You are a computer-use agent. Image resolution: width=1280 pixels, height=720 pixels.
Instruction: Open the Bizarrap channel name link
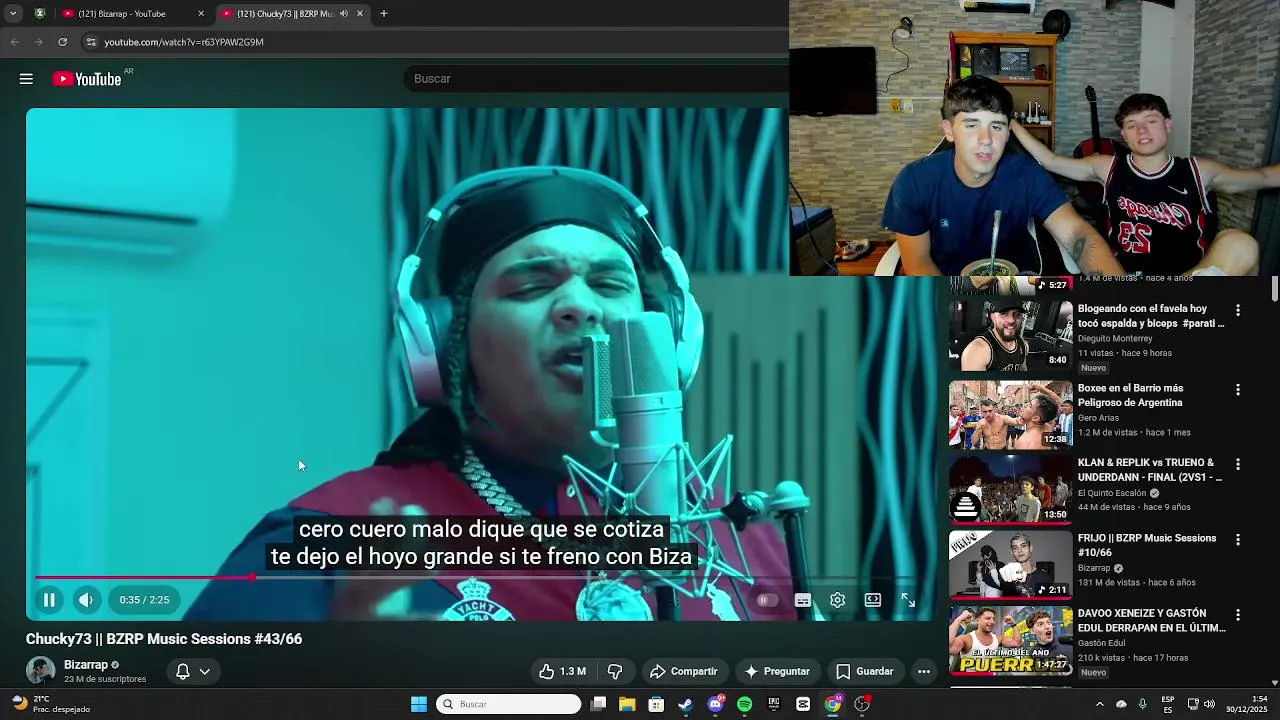tap(86, 665)
